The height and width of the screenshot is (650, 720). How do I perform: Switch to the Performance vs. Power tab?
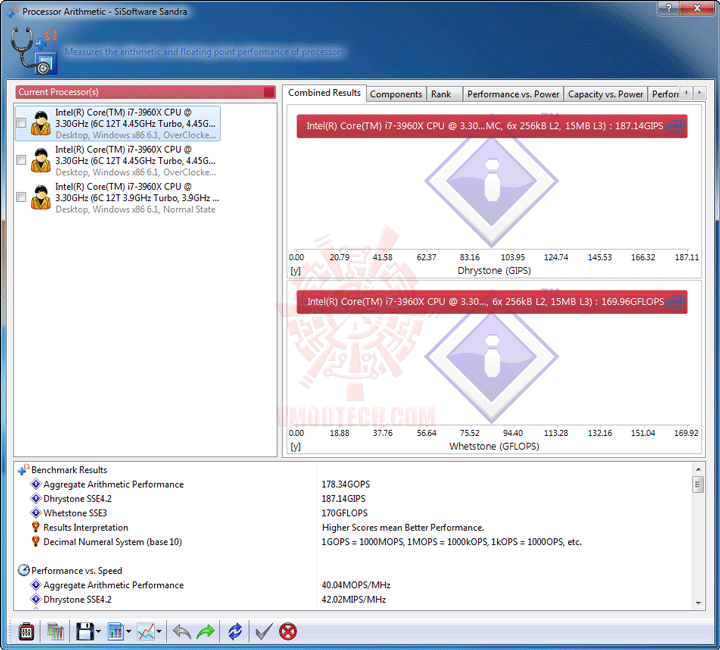[513, 94]
